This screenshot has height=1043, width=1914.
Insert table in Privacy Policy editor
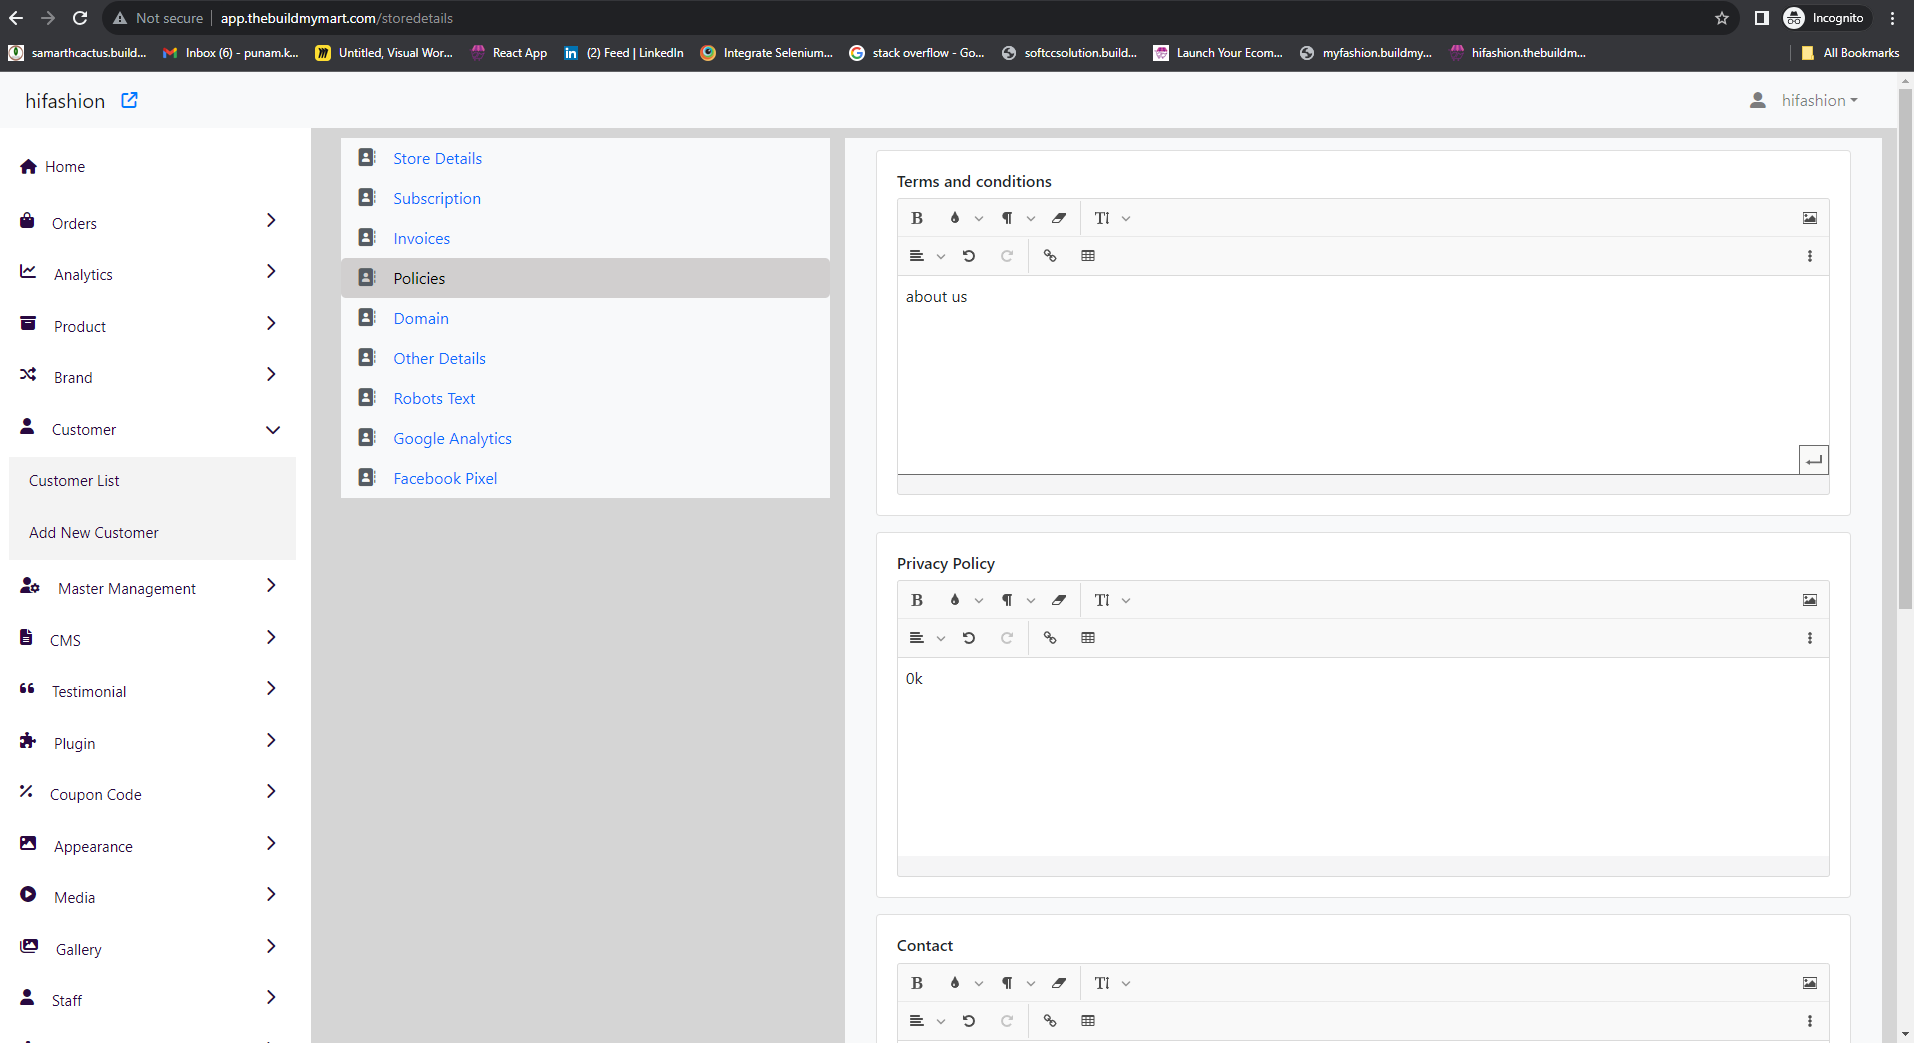tap(1088, 638)
